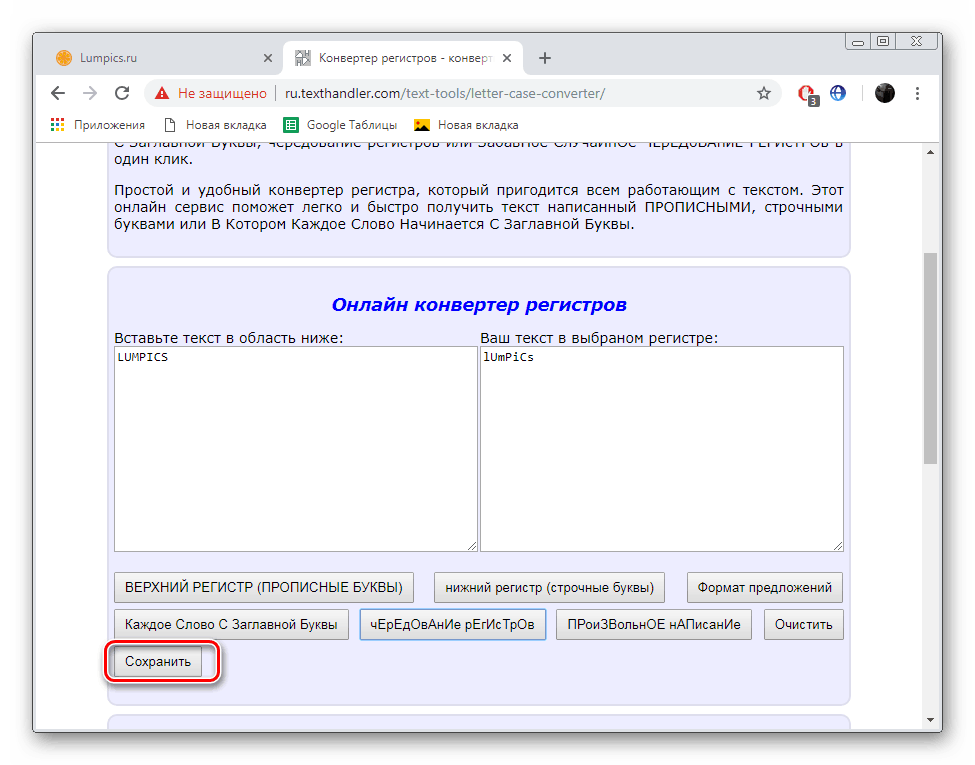
Task: Bookmark page with the star icon
Action: (x=764, y=93)
